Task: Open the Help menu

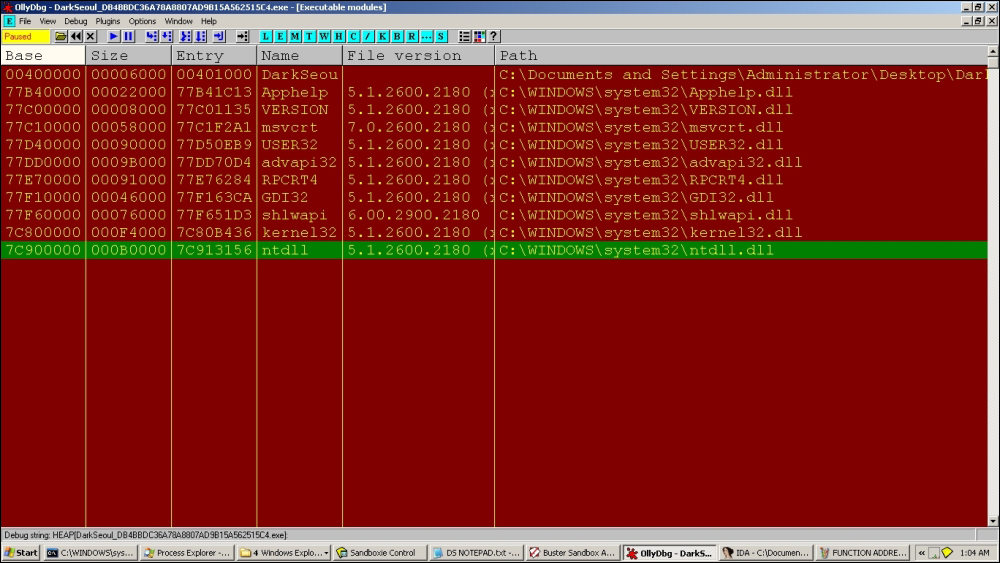Action: (209, 21)
